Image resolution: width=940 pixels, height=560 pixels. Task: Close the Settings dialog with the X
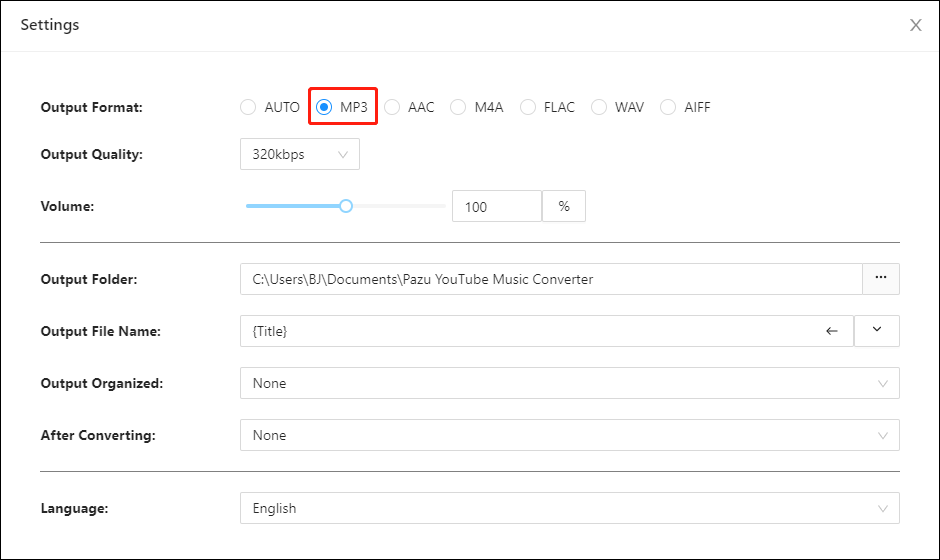click(x=915, y=25)
